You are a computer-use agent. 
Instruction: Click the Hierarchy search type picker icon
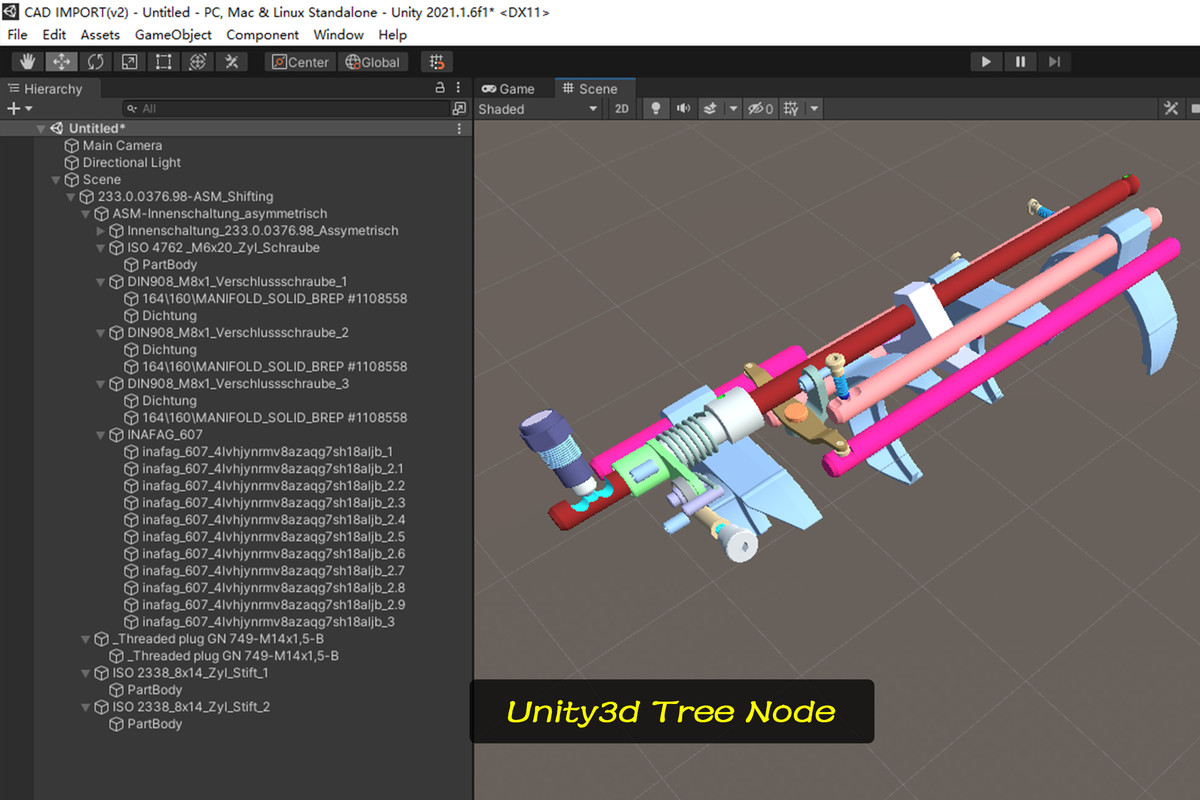click(x=459, y=108)
